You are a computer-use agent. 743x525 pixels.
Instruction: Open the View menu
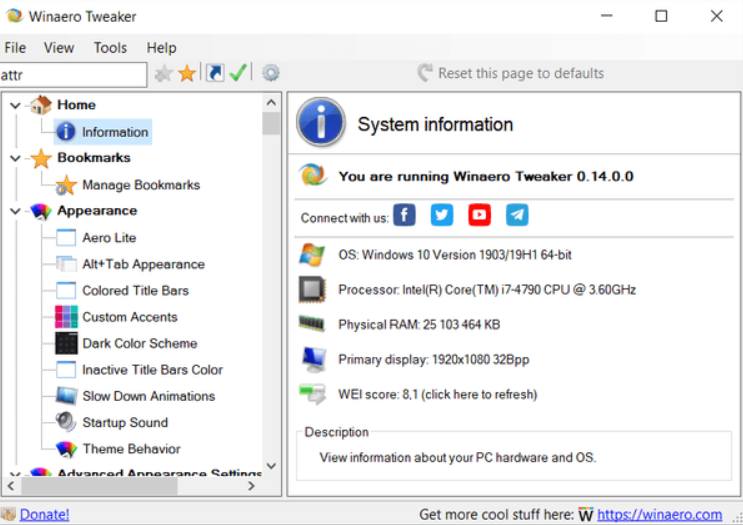[x=59, y=48]
